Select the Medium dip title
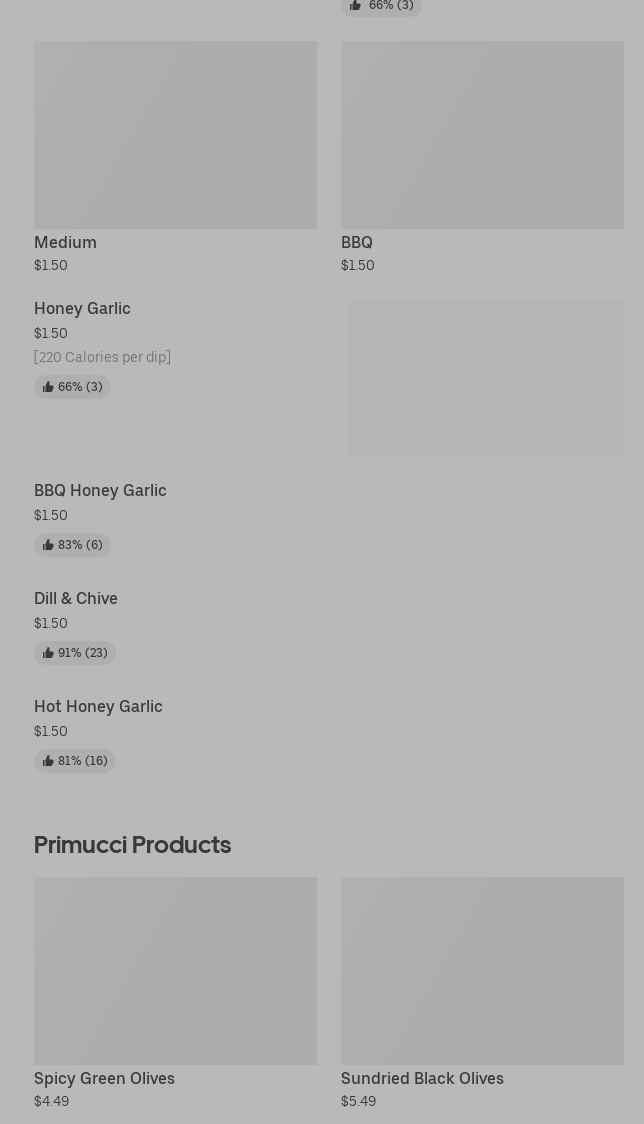 [x=65, y=242]
